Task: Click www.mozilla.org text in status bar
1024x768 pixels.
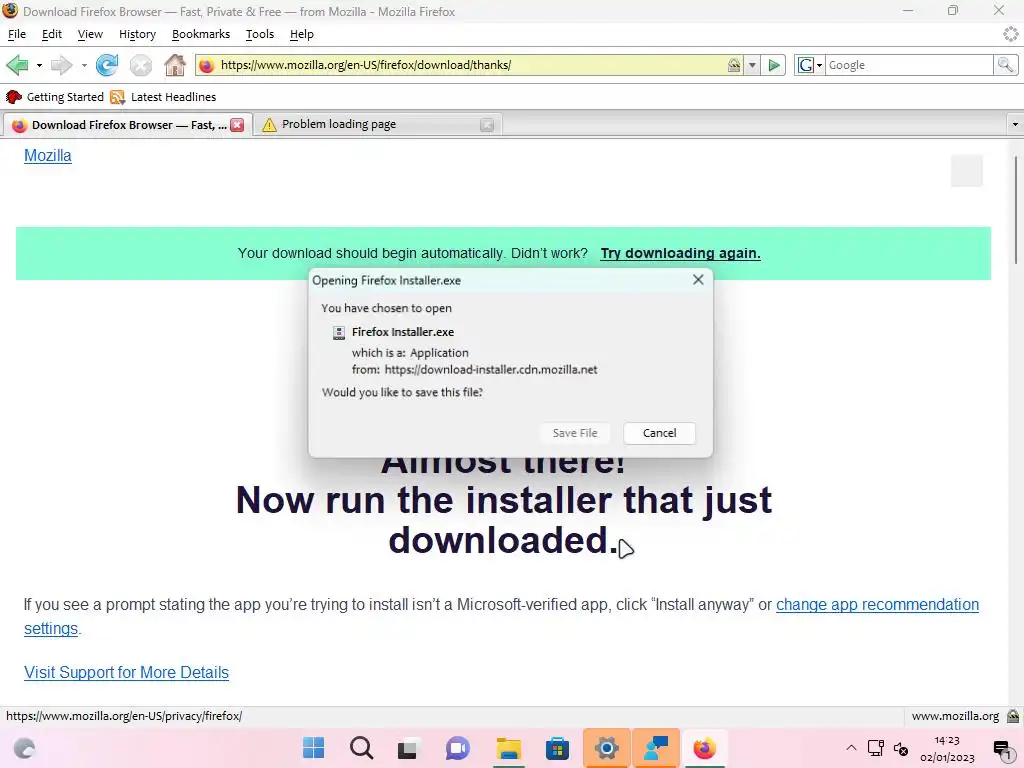Action: [x=955, y=716]
